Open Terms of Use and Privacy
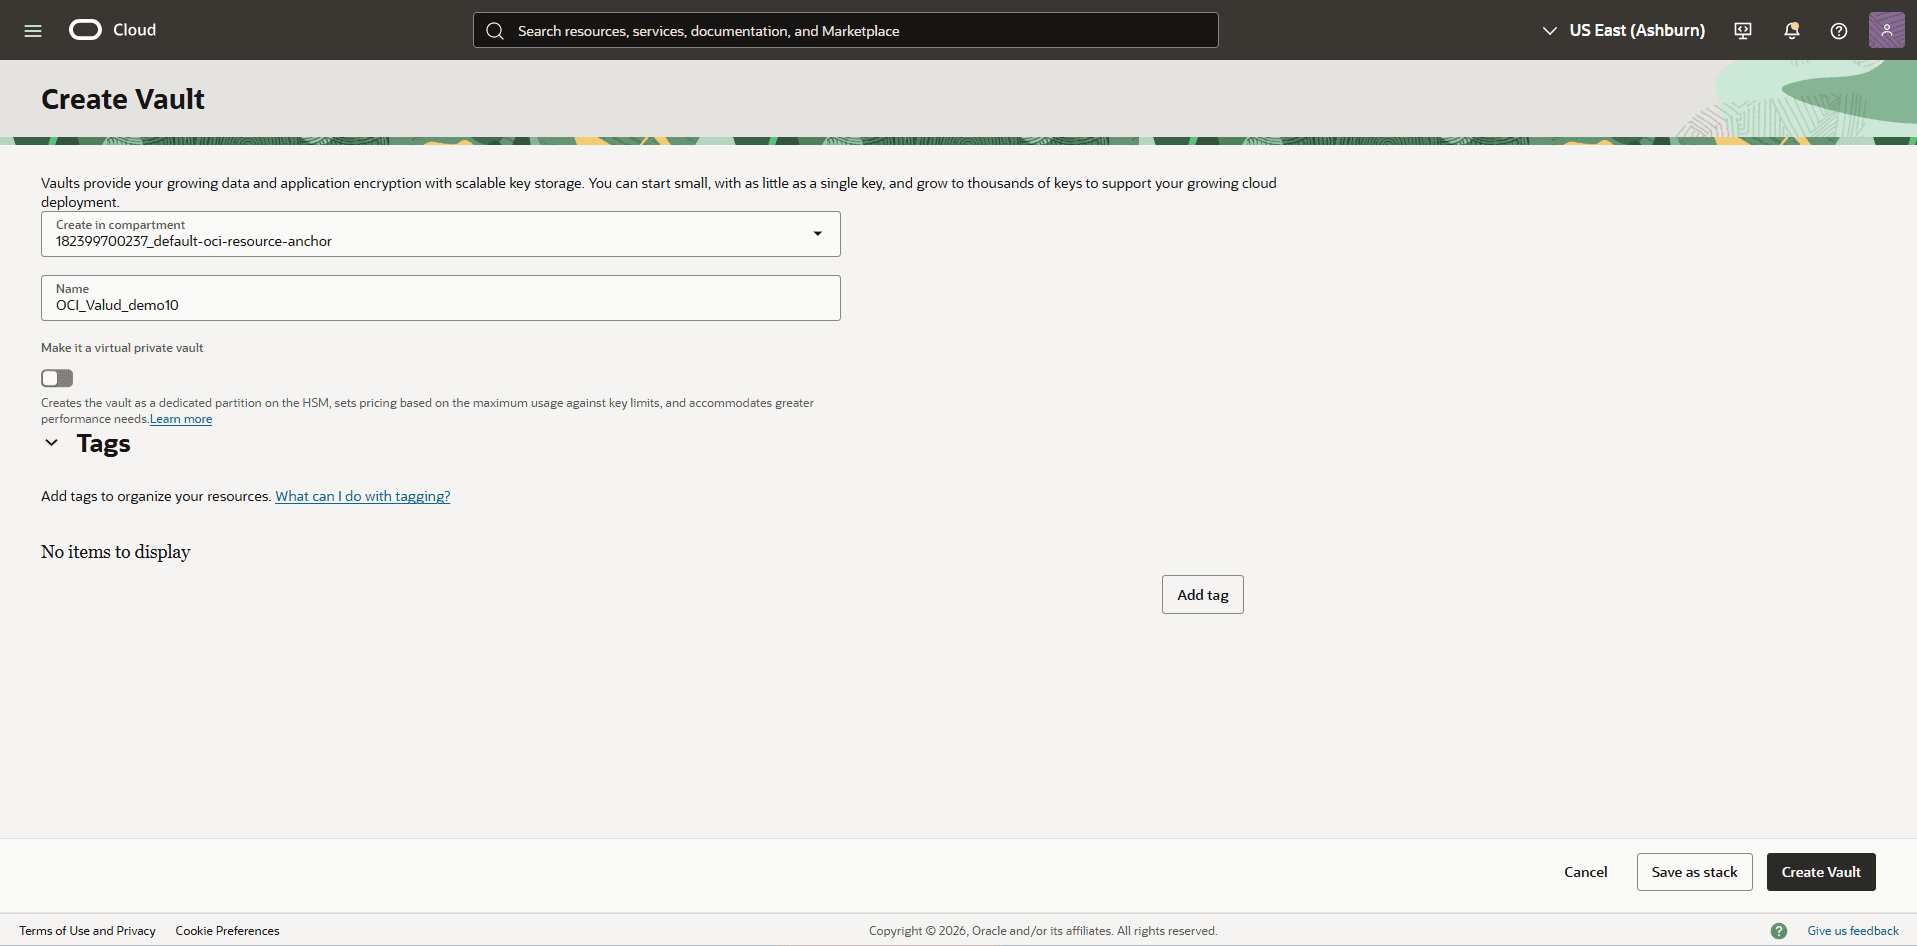Image resolution: width=1917 pixels, height=946 pixels. (x=88, y=931)
